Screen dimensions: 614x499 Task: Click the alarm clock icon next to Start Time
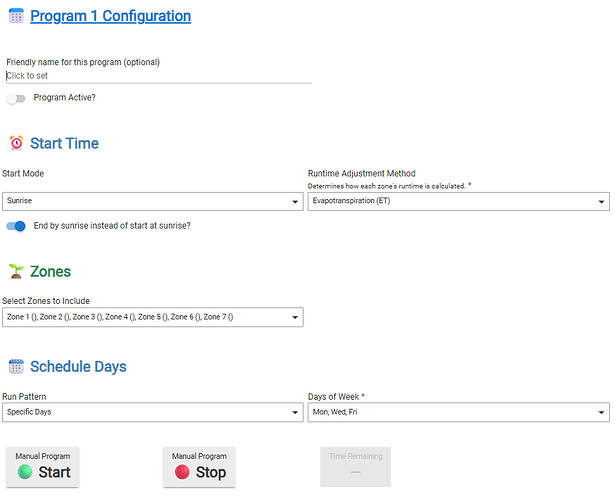[16, 143]
